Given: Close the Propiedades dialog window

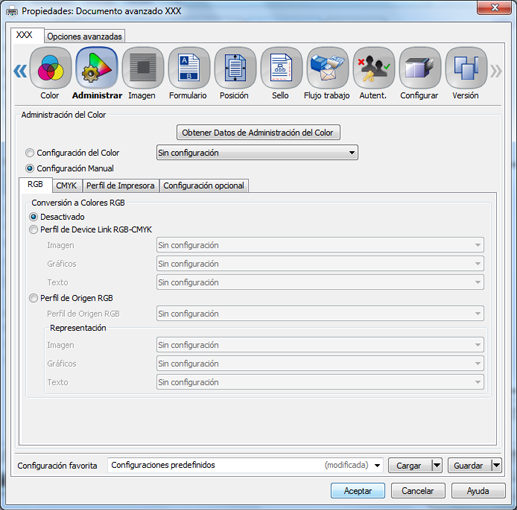Looking at the screenshot, I should point(494,7).
